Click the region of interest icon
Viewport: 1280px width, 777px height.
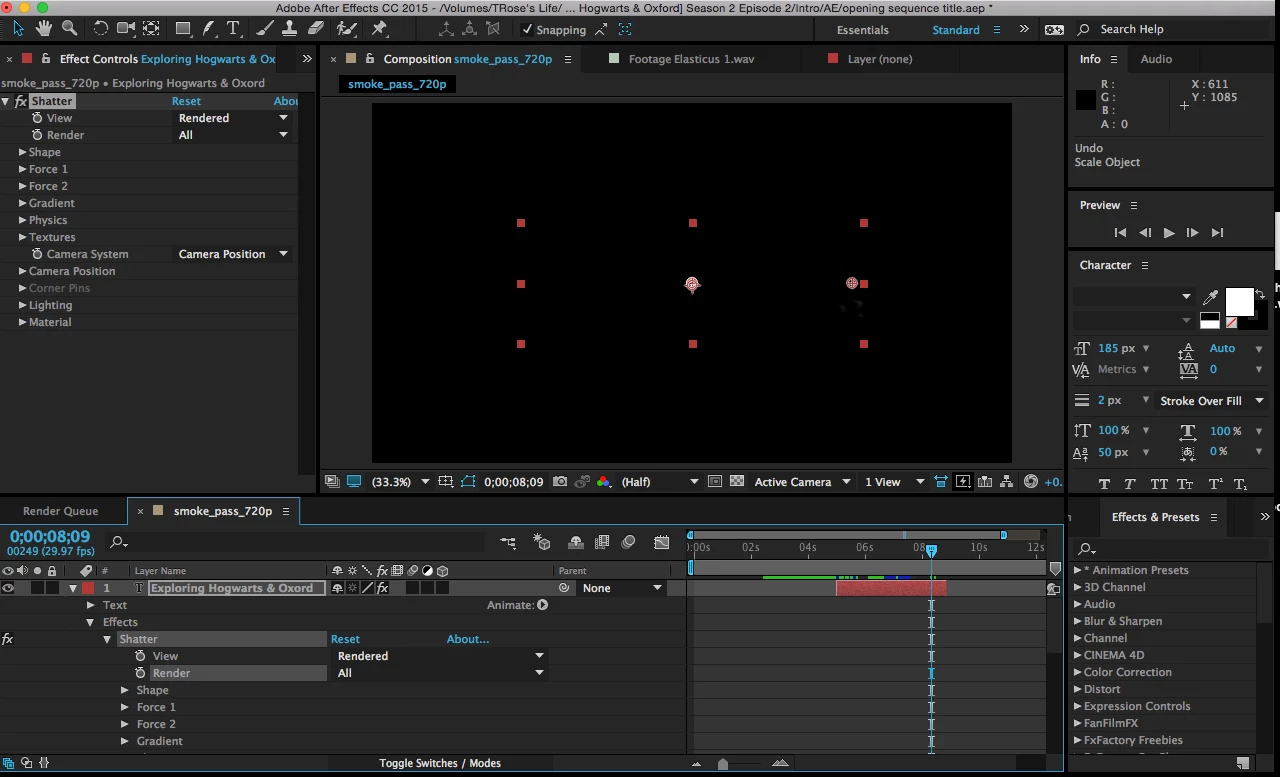pos(714,482)
